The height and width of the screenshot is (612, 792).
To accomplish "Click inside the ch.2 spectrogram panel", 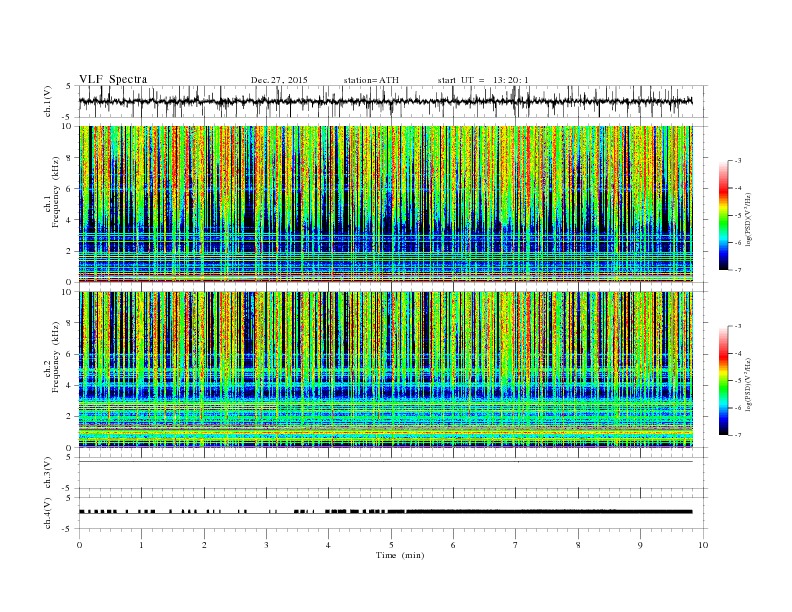I will (386, 369).
